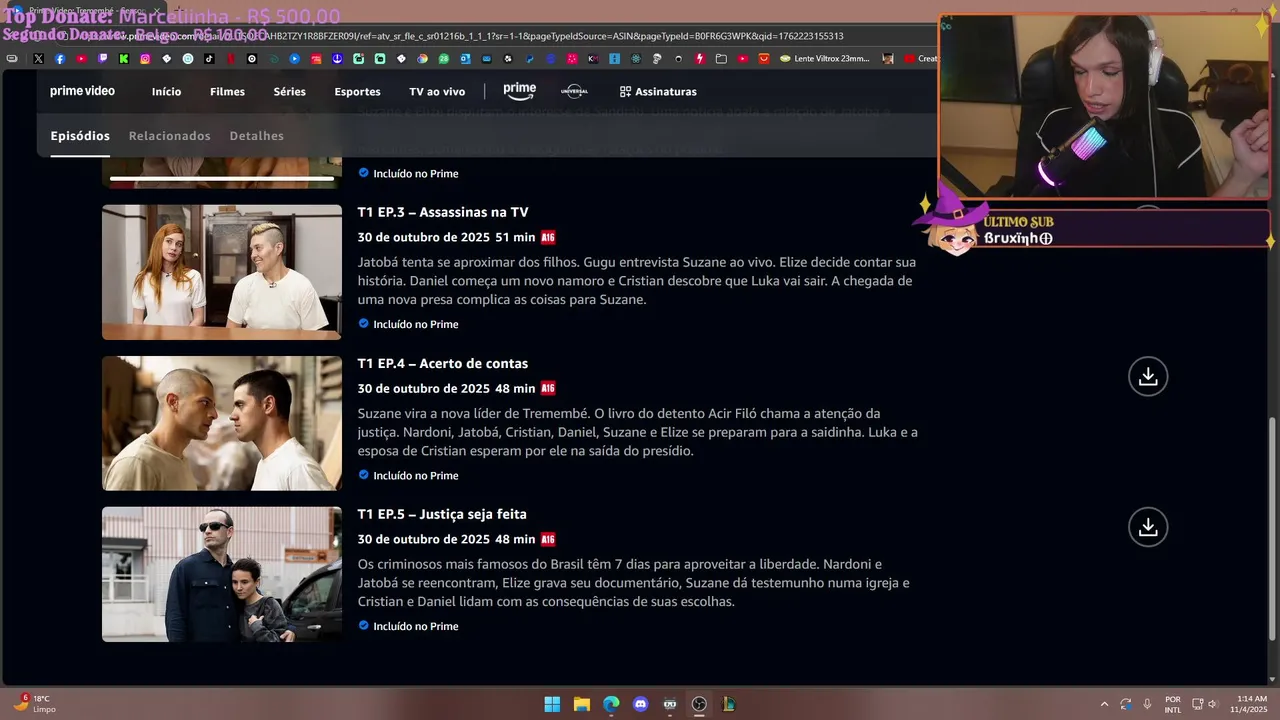
Task: Open the YouTube bookmark
Action: click(81, 59)
